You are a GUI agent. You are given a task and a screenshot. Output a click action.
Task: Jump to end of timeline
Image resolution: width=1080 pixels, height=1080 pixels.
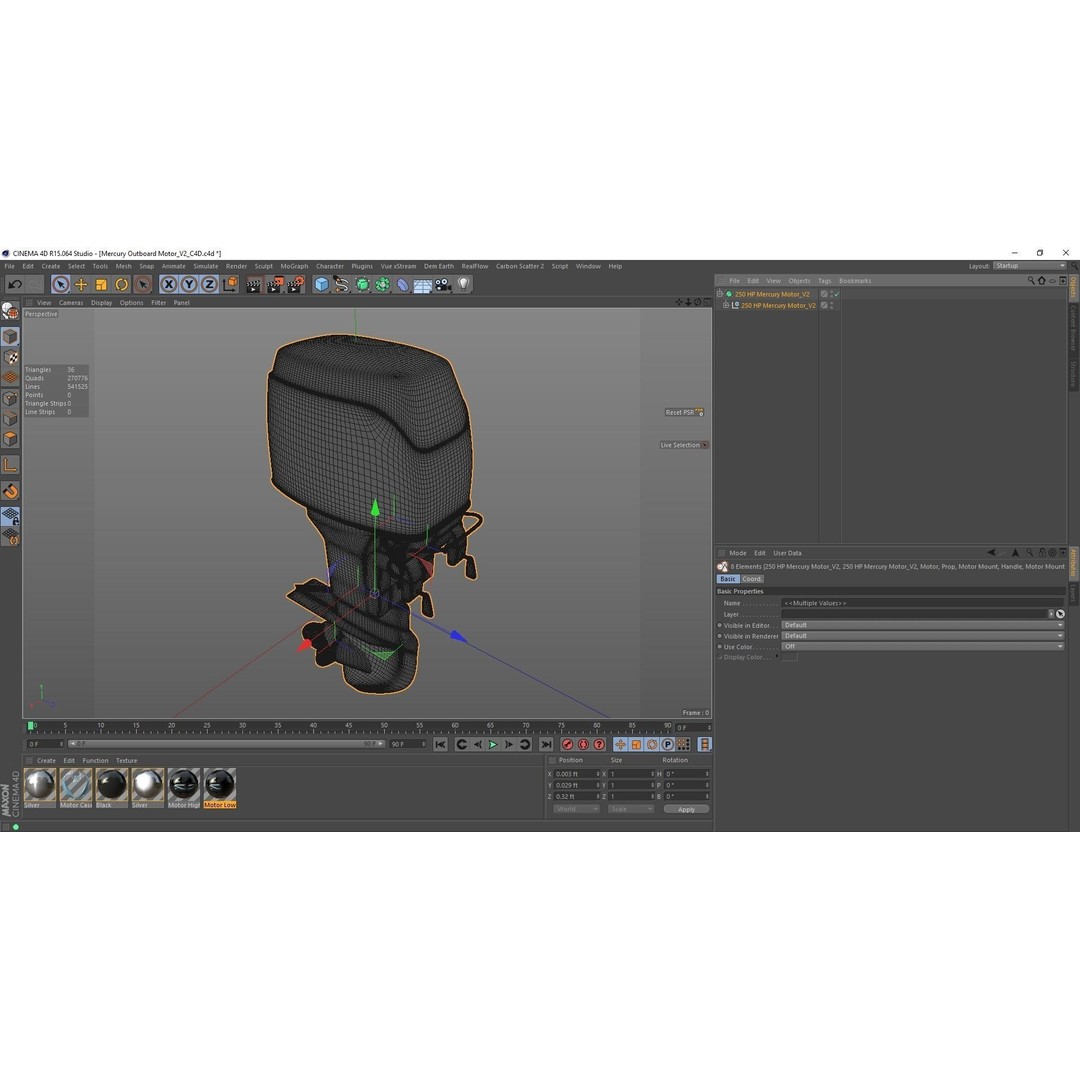546,745
